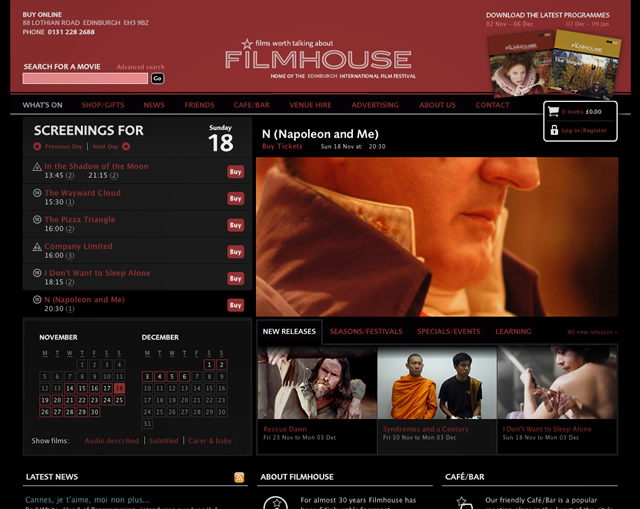The height and width of the screenshot is (509, 640).
Task: Click the Go search button
Action: (x=158, y=78)
